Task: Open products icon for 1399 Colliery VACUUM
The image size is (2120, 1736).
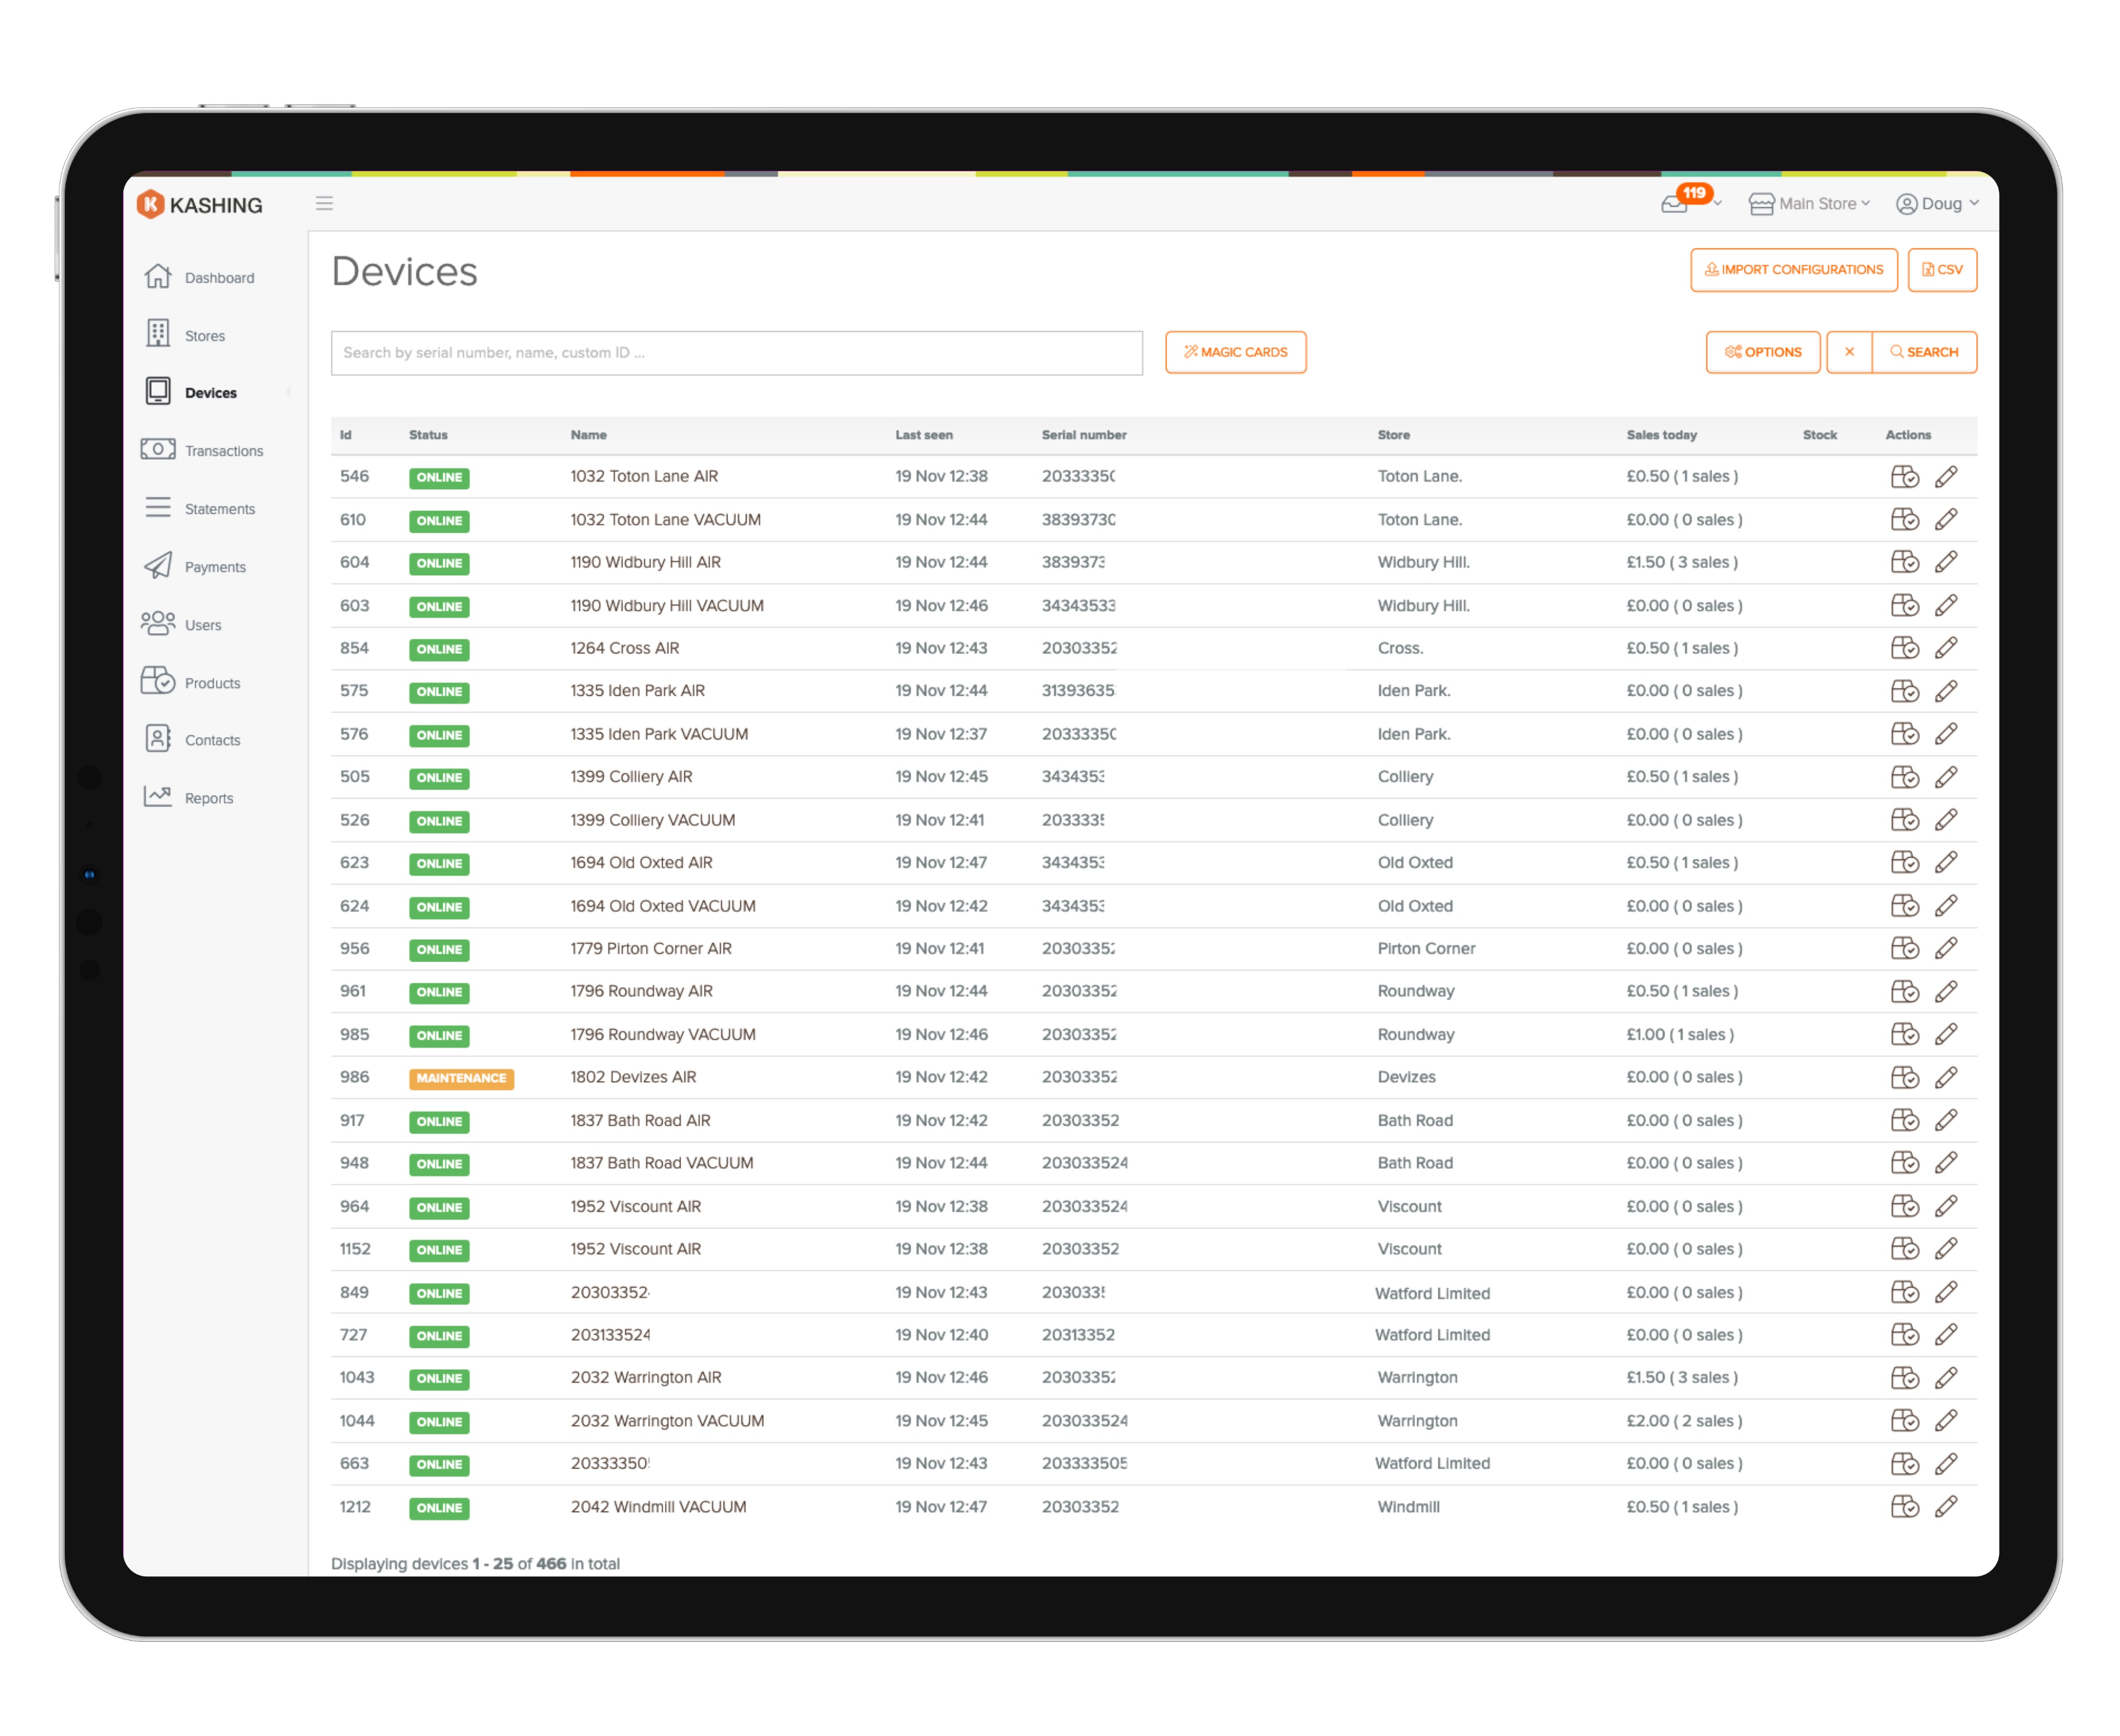Action: click(1904, 821)
